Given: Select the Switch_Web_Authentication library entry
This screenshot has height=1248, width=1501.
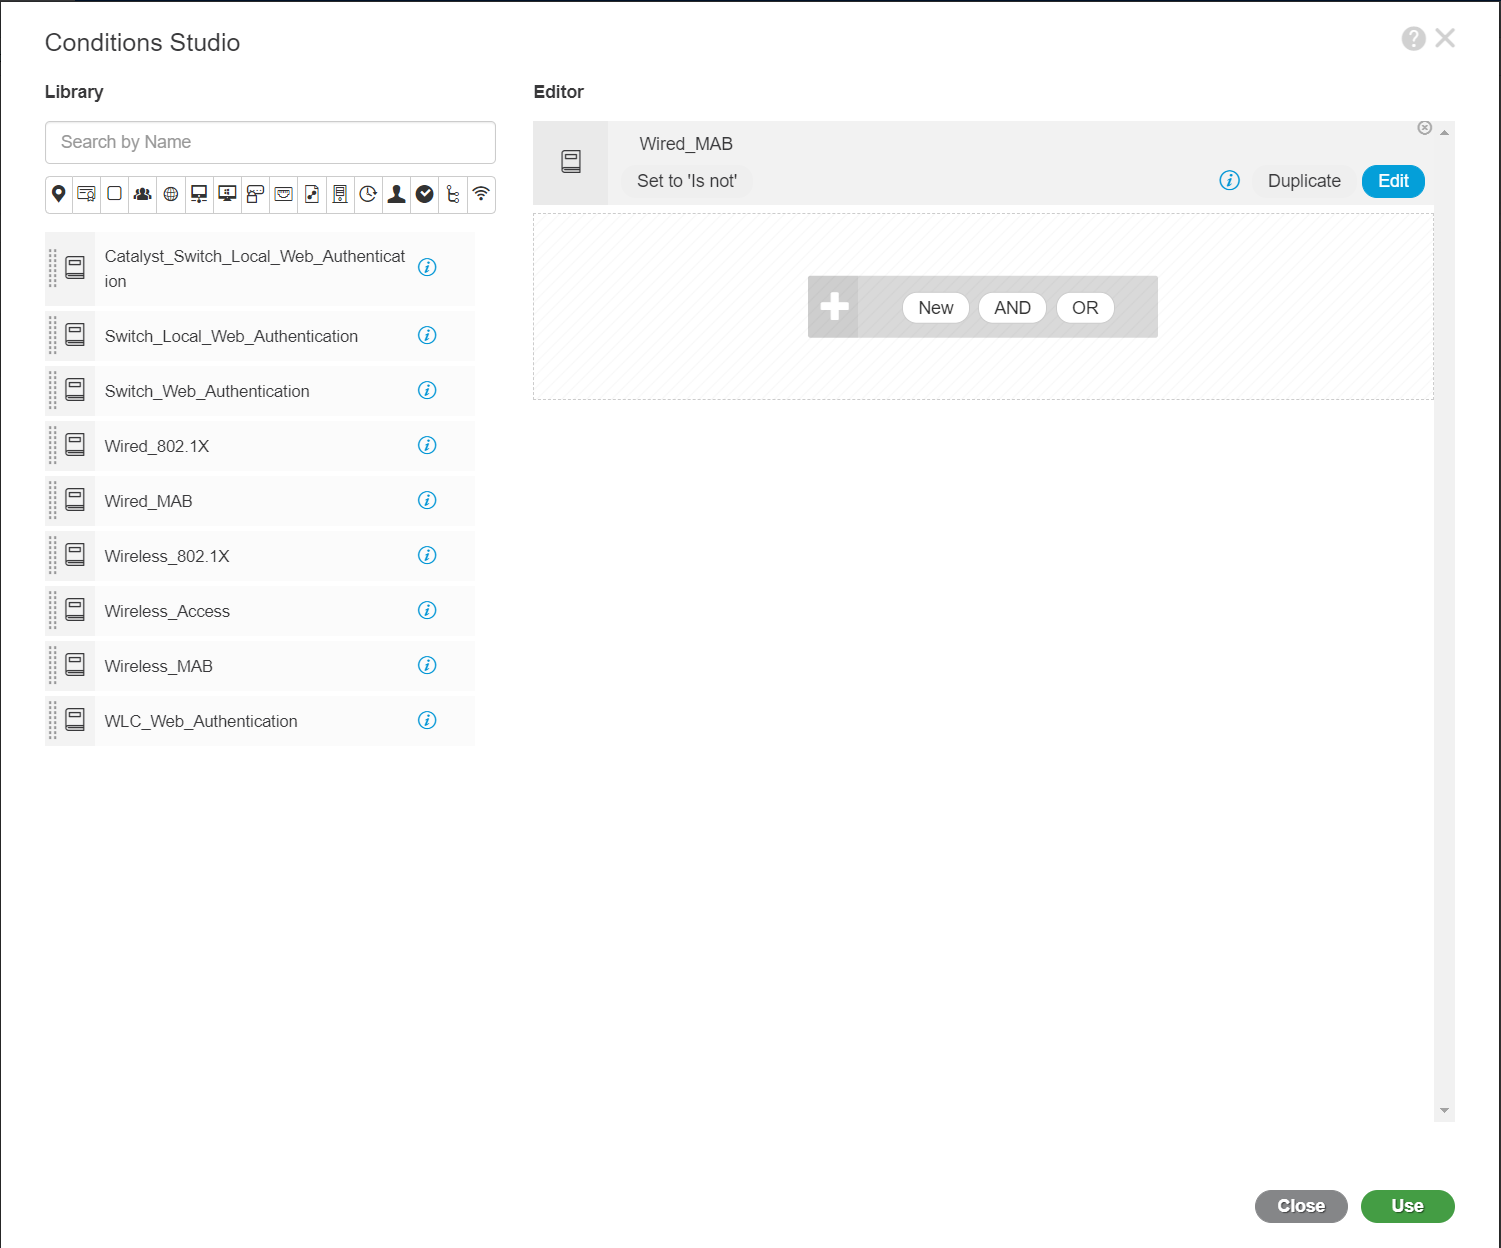Looking at the screenshot, I should pos(207,391).
